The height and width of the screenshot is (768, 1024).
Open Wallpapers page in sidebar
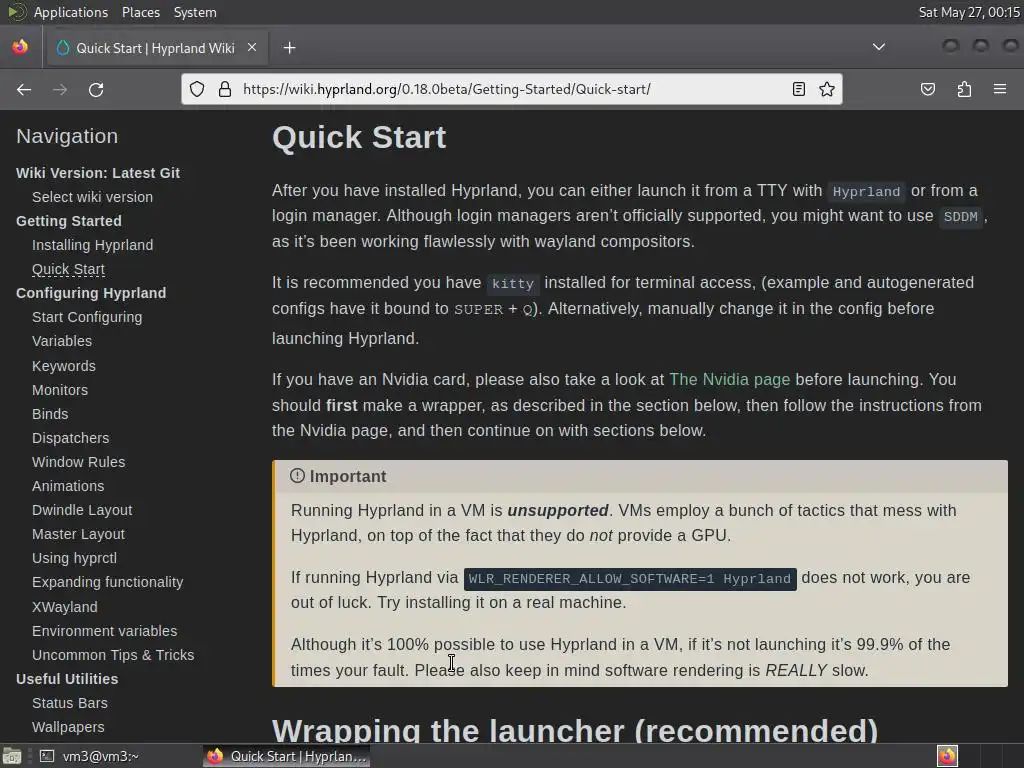click(68, 727)
